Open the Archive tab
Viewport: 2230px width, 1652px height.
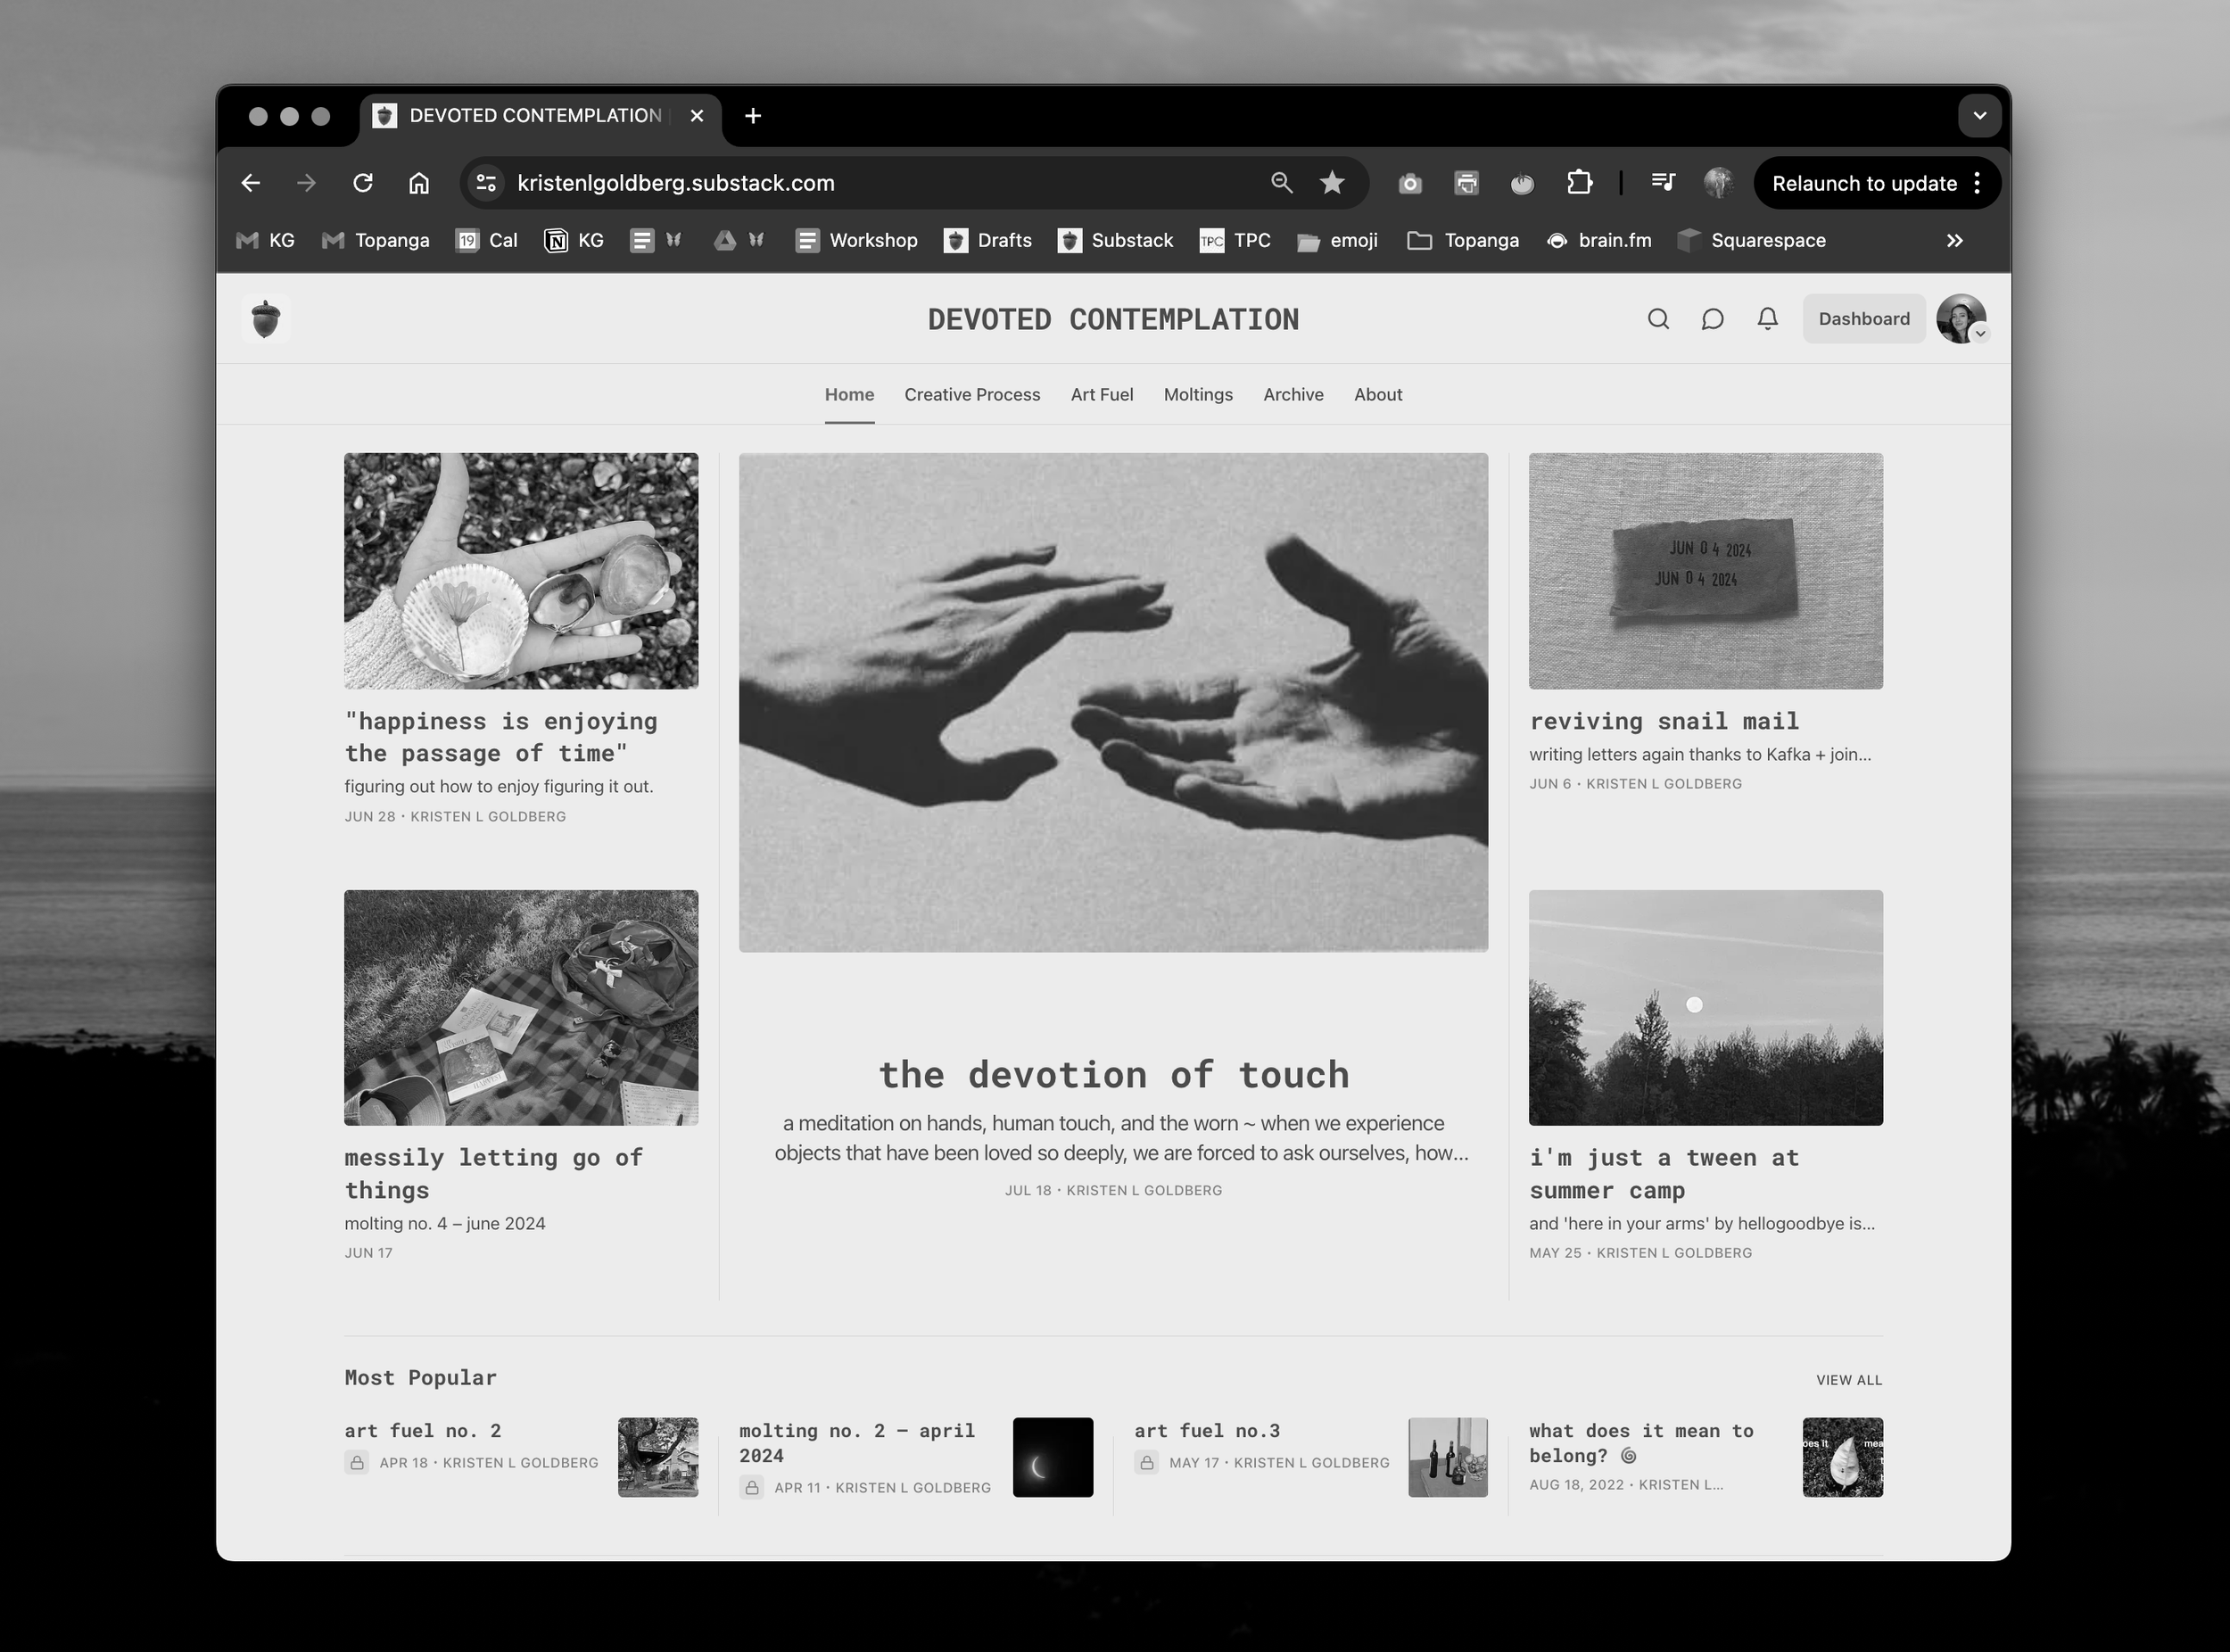coord(1293,395)
